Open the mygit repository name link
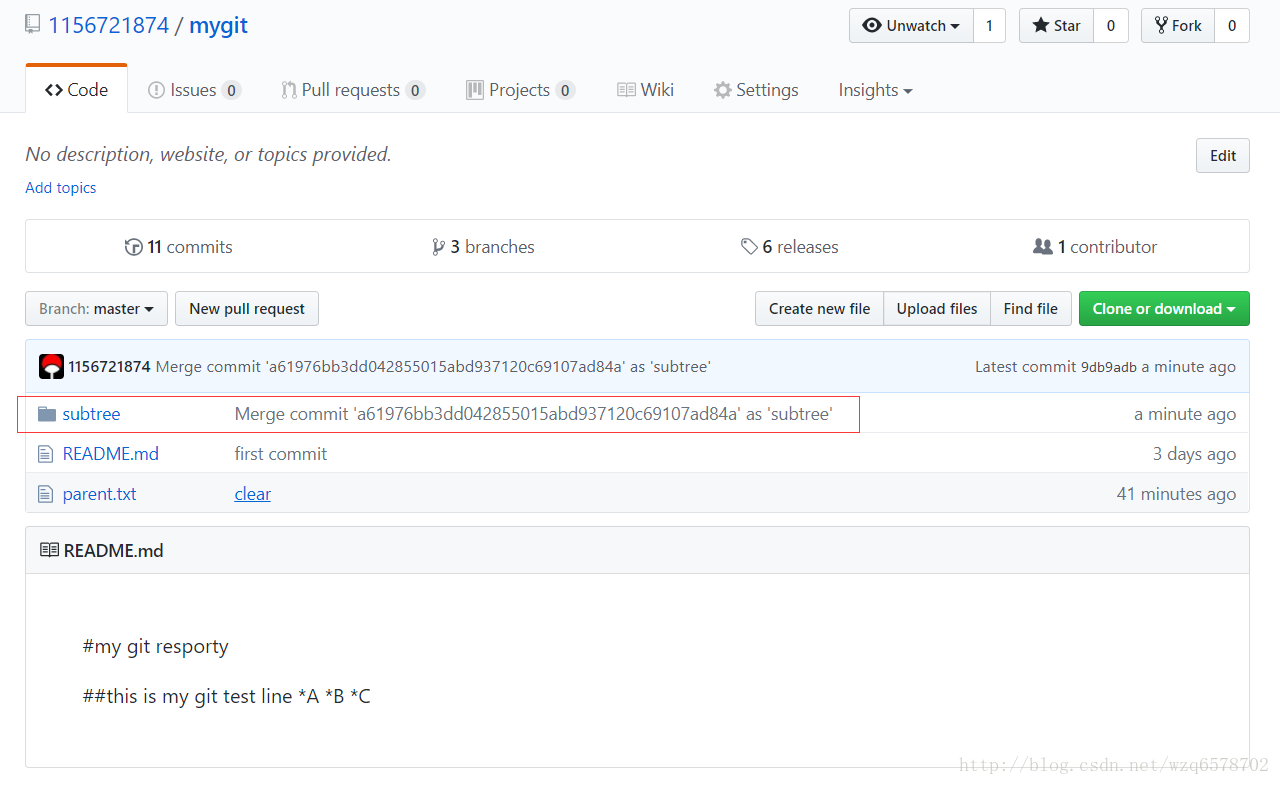The width and height of the screenshot is (1280, 785). click(x=218, y=25)
